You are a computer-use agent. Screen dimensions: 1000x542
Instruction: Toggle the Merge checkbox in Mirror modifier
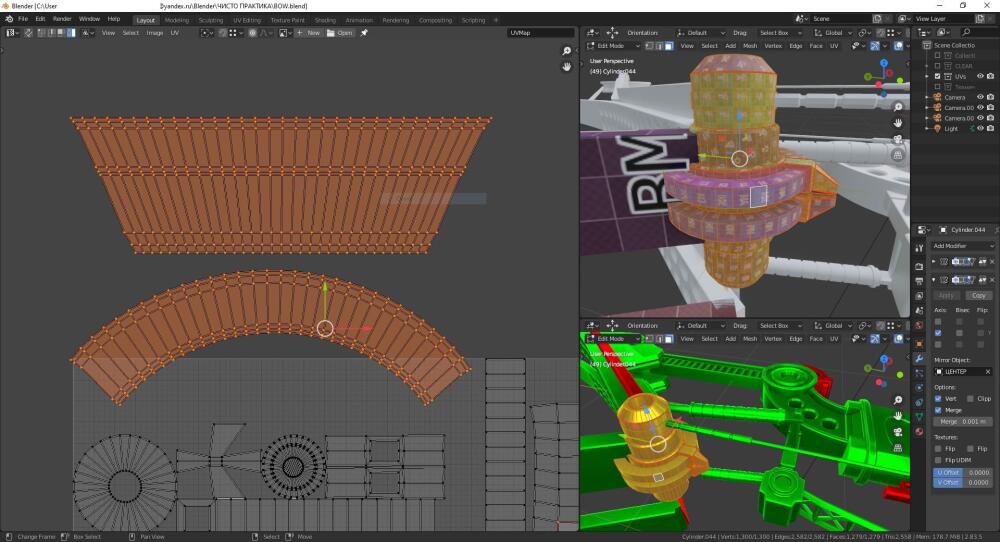click(938, 410)
